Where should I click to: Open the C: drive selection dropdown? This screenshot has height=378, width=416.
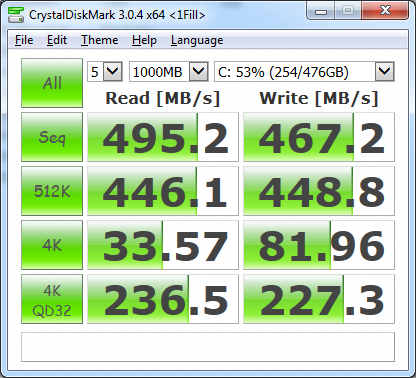pos(304,72)
